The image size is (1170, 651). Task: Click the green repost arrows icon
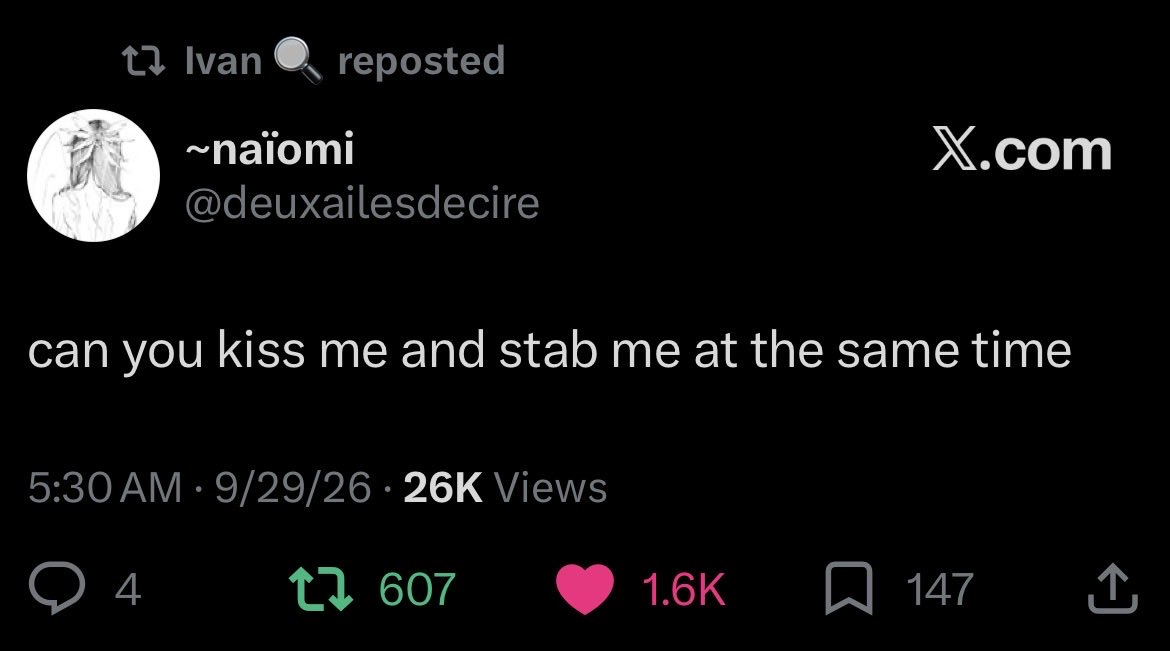coord(321,589)
